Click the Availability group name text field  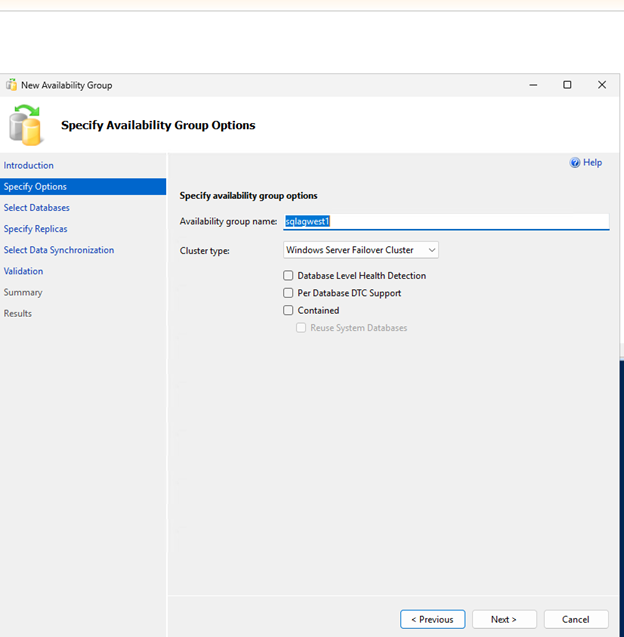pyautogui.click(x=445, y=222)
